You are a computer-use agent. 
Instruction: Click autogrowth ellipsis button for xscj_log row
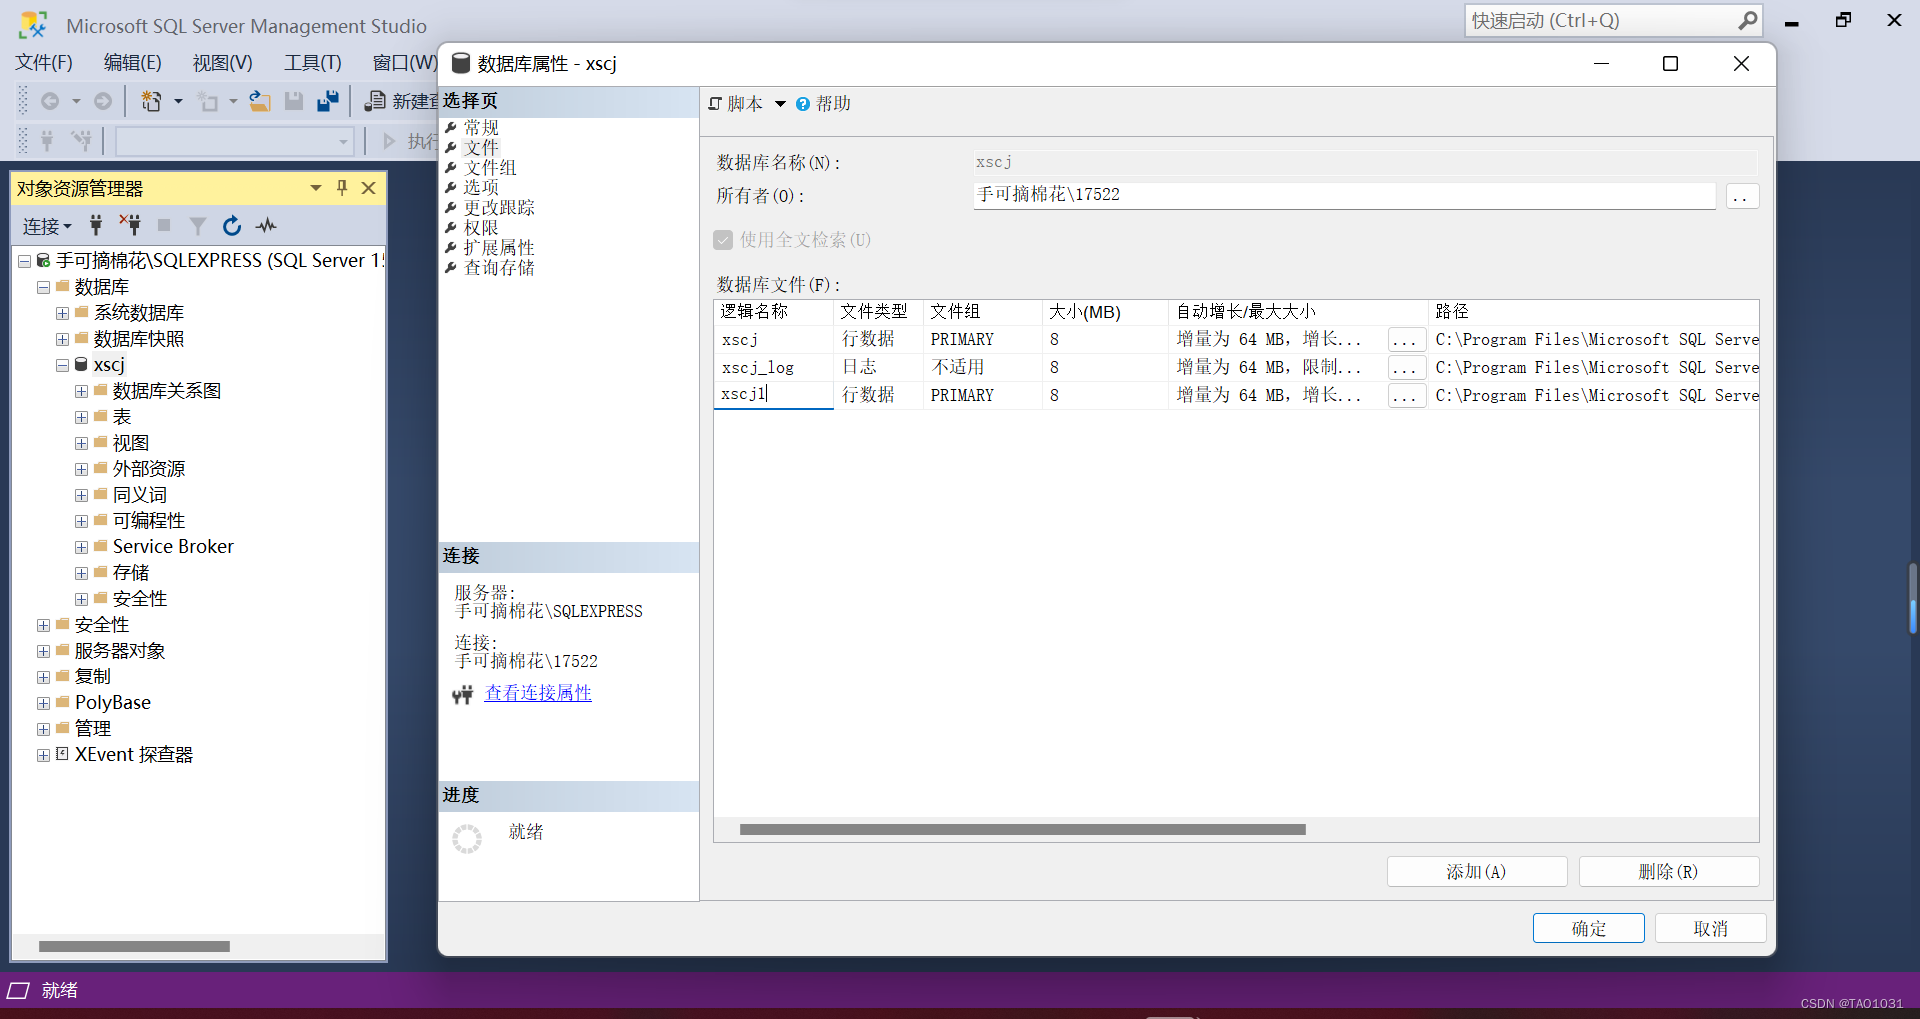pyautogui.click(x=1406, y=368)
